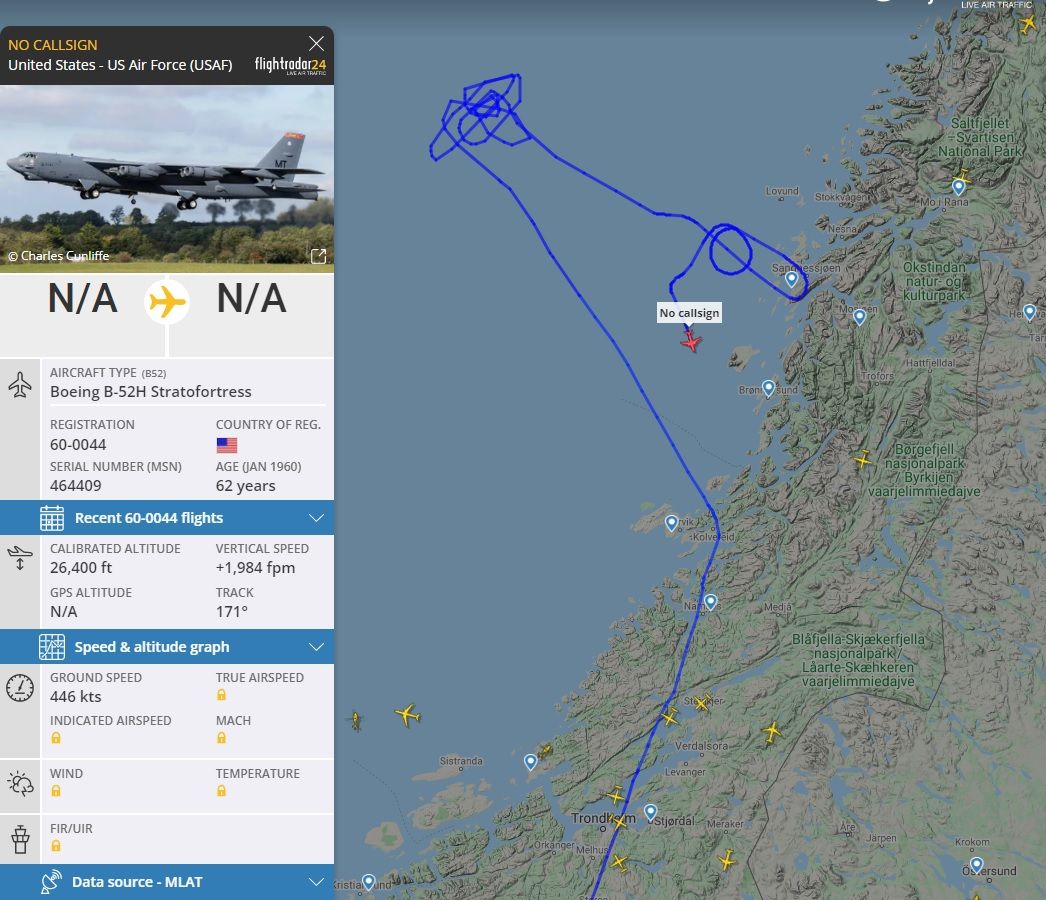Open aircraft photo in external link
Screen dimensions: 1046x900
[318, 256]
